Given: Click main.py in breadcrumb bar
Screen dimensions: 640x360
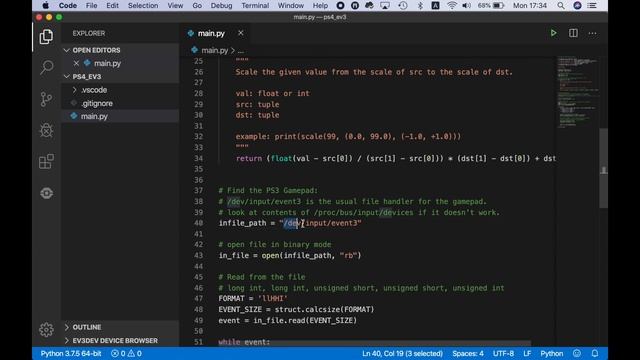Looking at the screenshot, I should (x=214, y=51).
